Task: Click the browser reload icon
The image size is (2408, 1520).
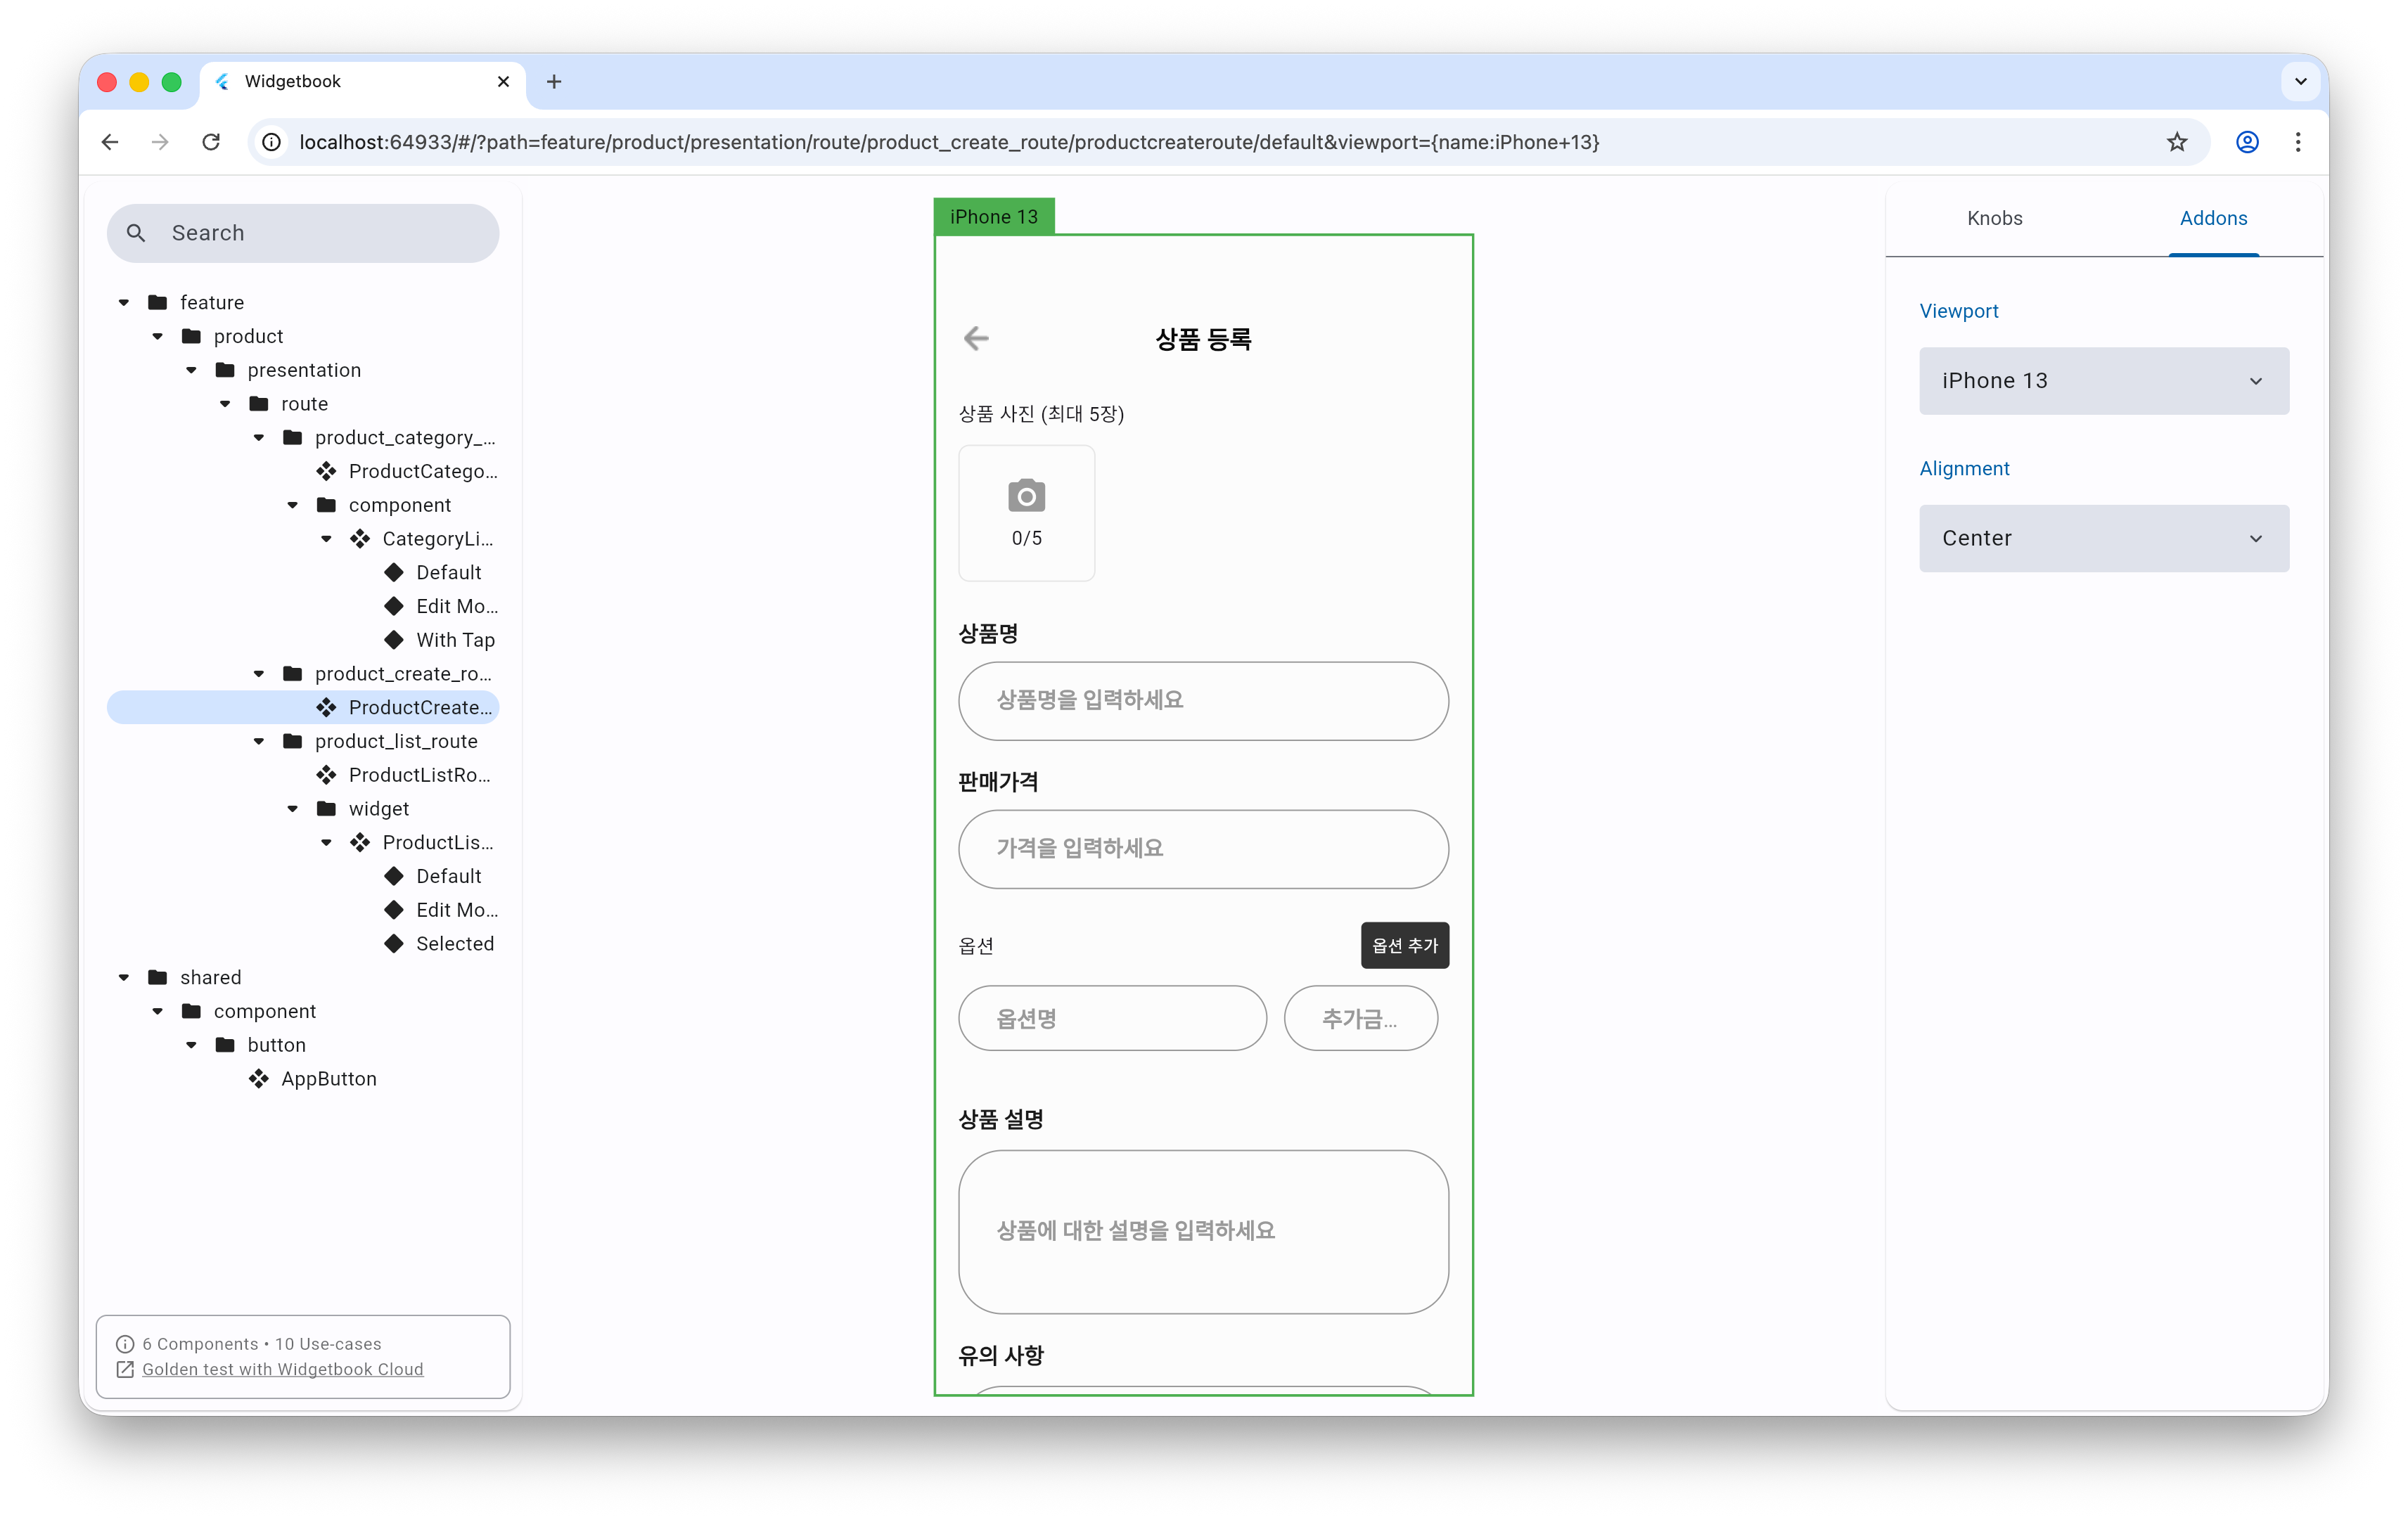Action: (211, 142)
